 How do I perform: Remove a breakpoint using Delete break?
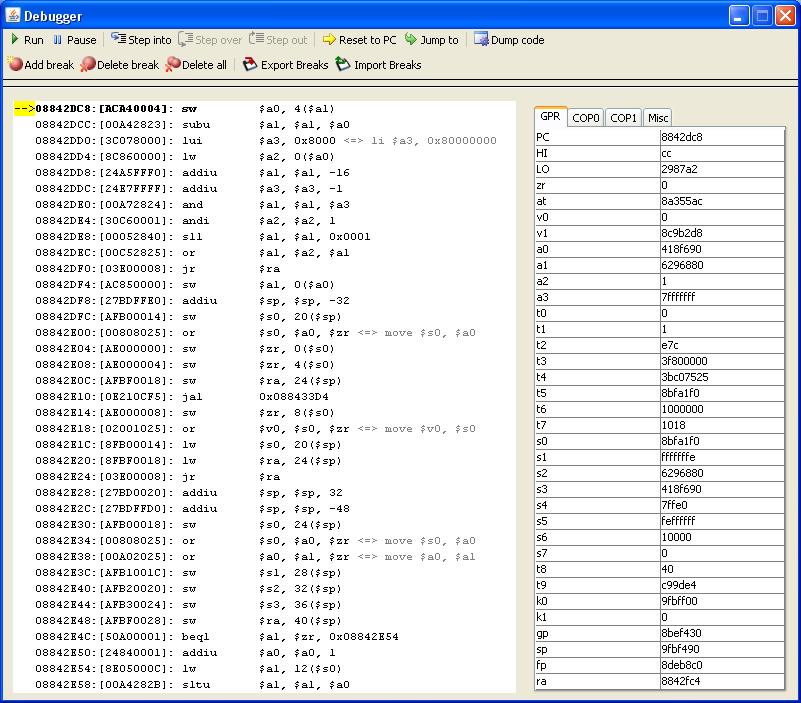(119, 65)
